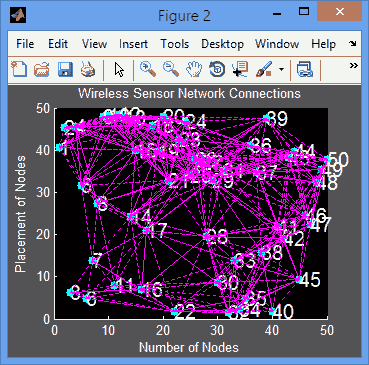This screenshot has width=369, height=365.
Task: Maximize the Figure 2 window
Action: click(x=304, y=12)
